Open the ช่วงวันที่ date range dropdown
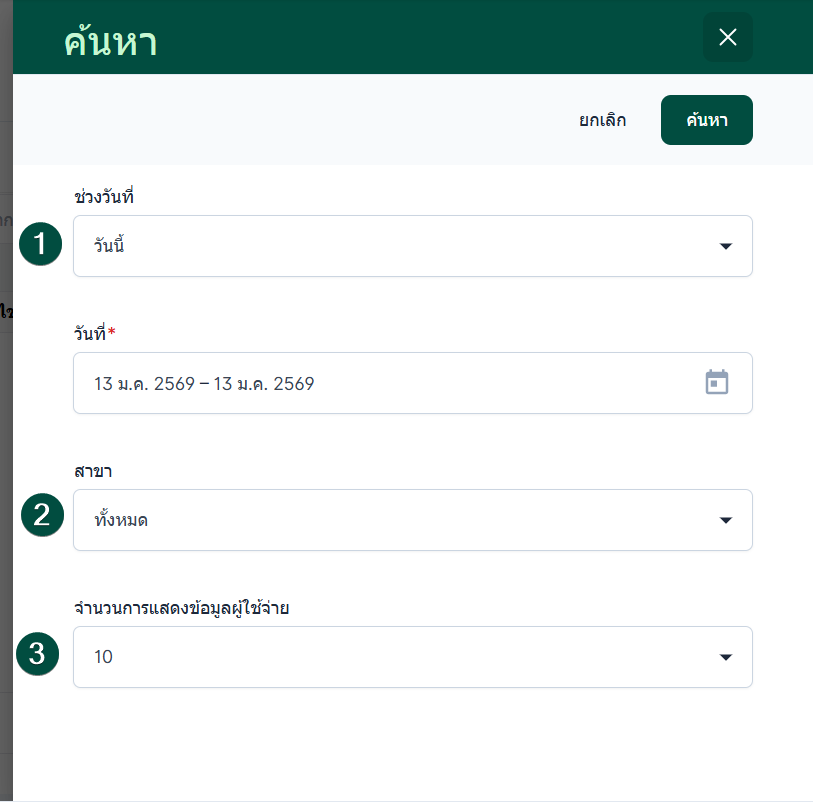 point(413,246)
